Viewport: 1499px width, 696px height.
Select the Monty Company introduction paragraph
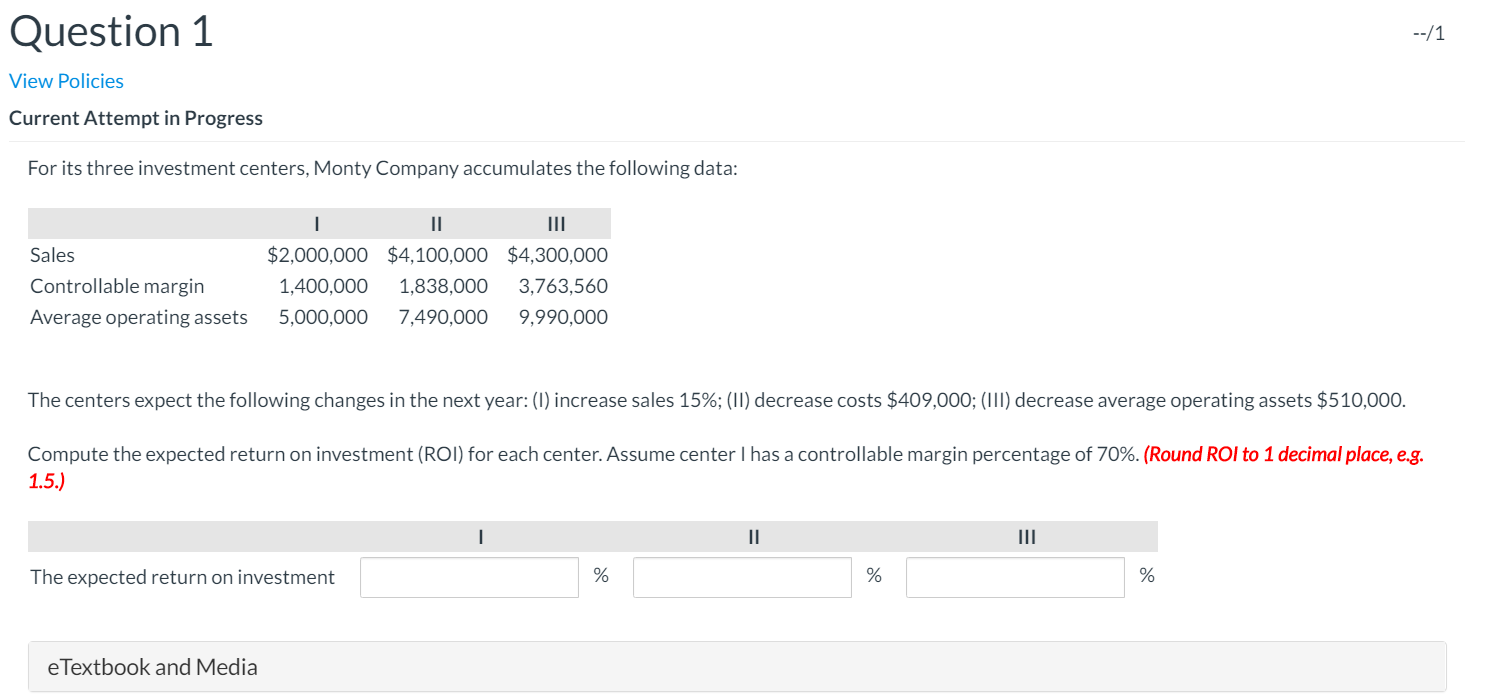(x=383, y=167)
